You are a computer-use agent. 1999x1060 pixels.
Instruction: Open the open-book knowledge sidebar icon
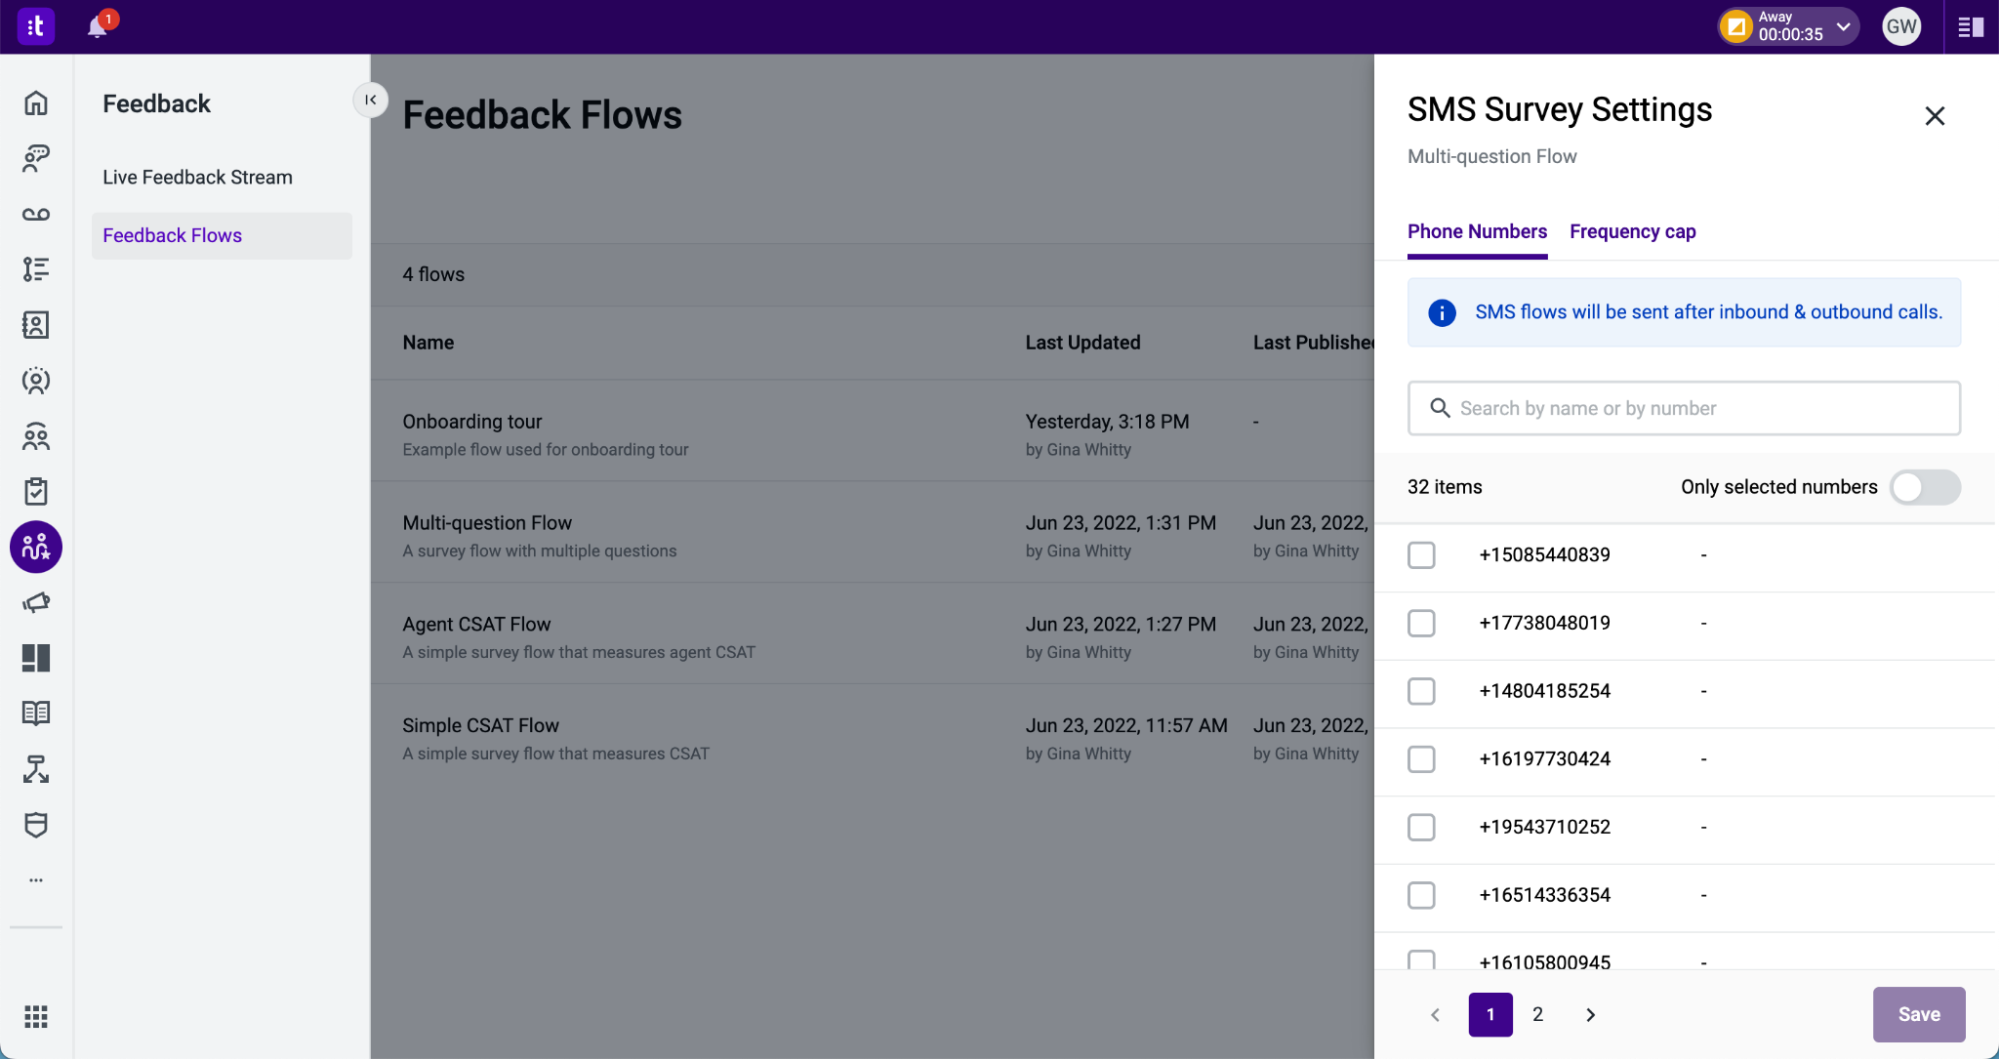tap(36, 713)
